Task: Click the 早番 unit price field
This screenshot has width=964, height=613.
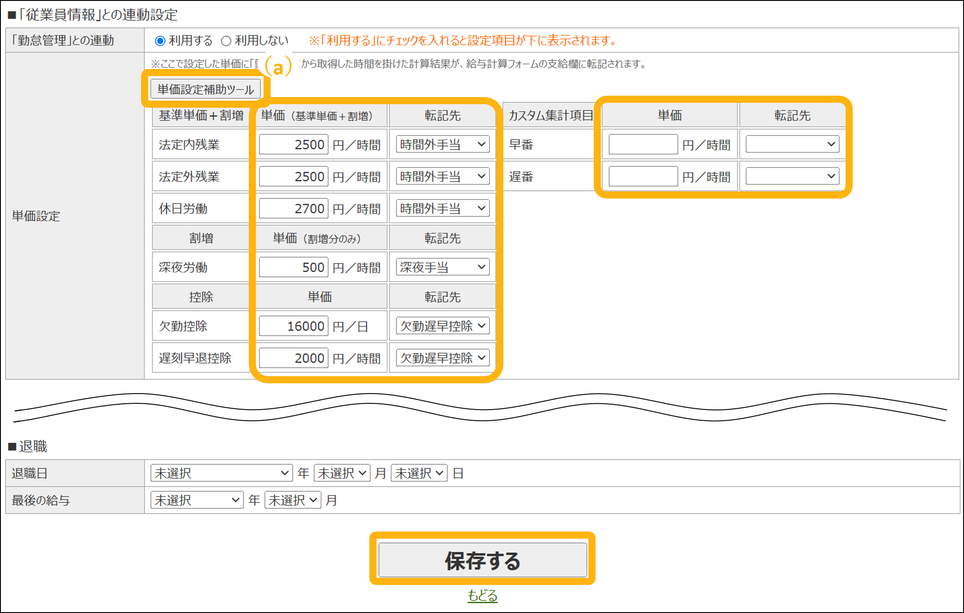Action: (643, 145)
